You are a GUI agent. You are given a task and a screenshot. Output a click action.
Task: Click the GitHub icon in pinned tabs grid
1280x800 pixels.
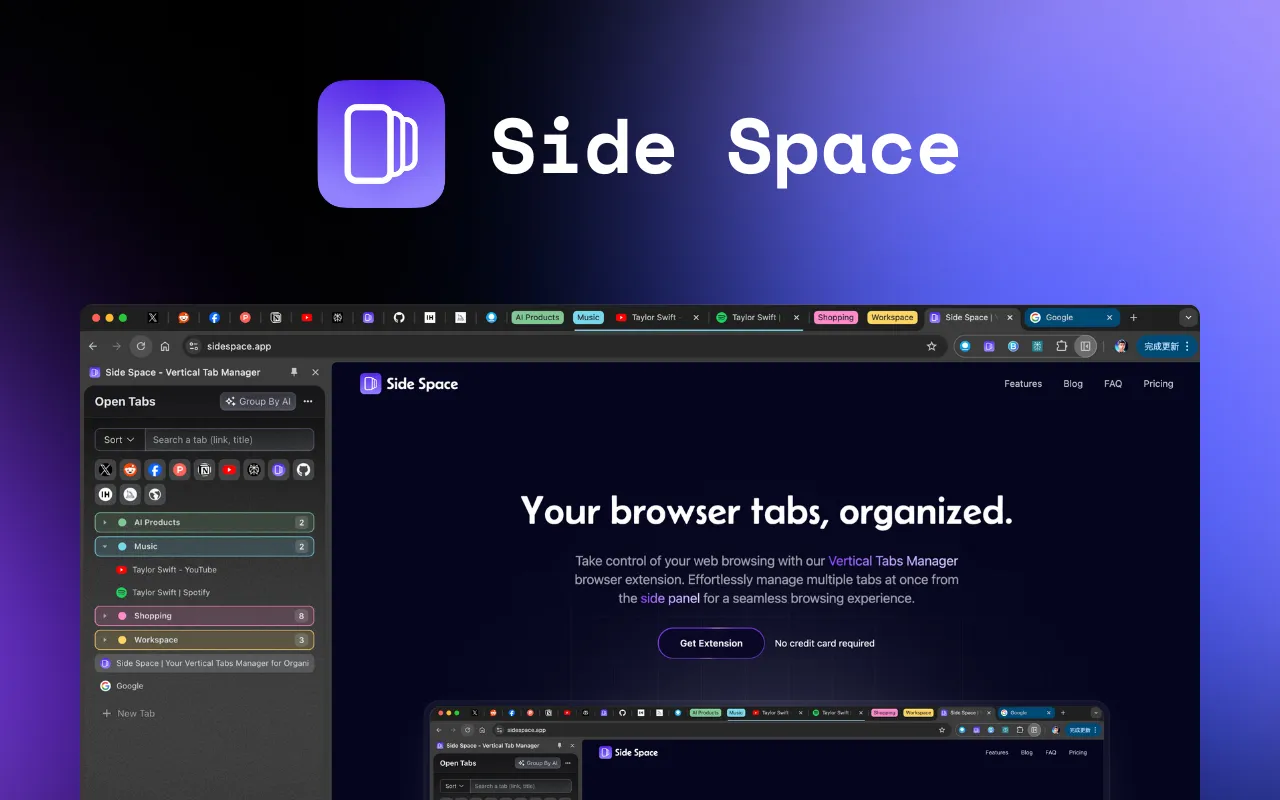304,469
